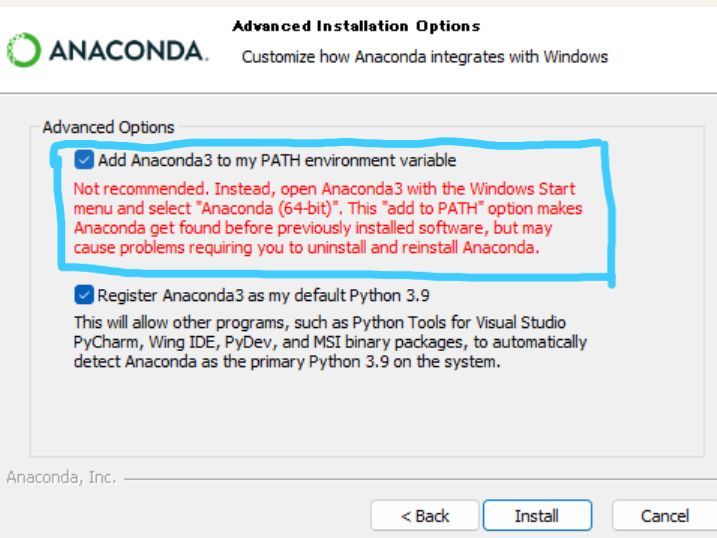Click the "Customize how Anaconda integrates with Windows" subtitle
This screenshot has height=538, width=717.
click(425, 57)
